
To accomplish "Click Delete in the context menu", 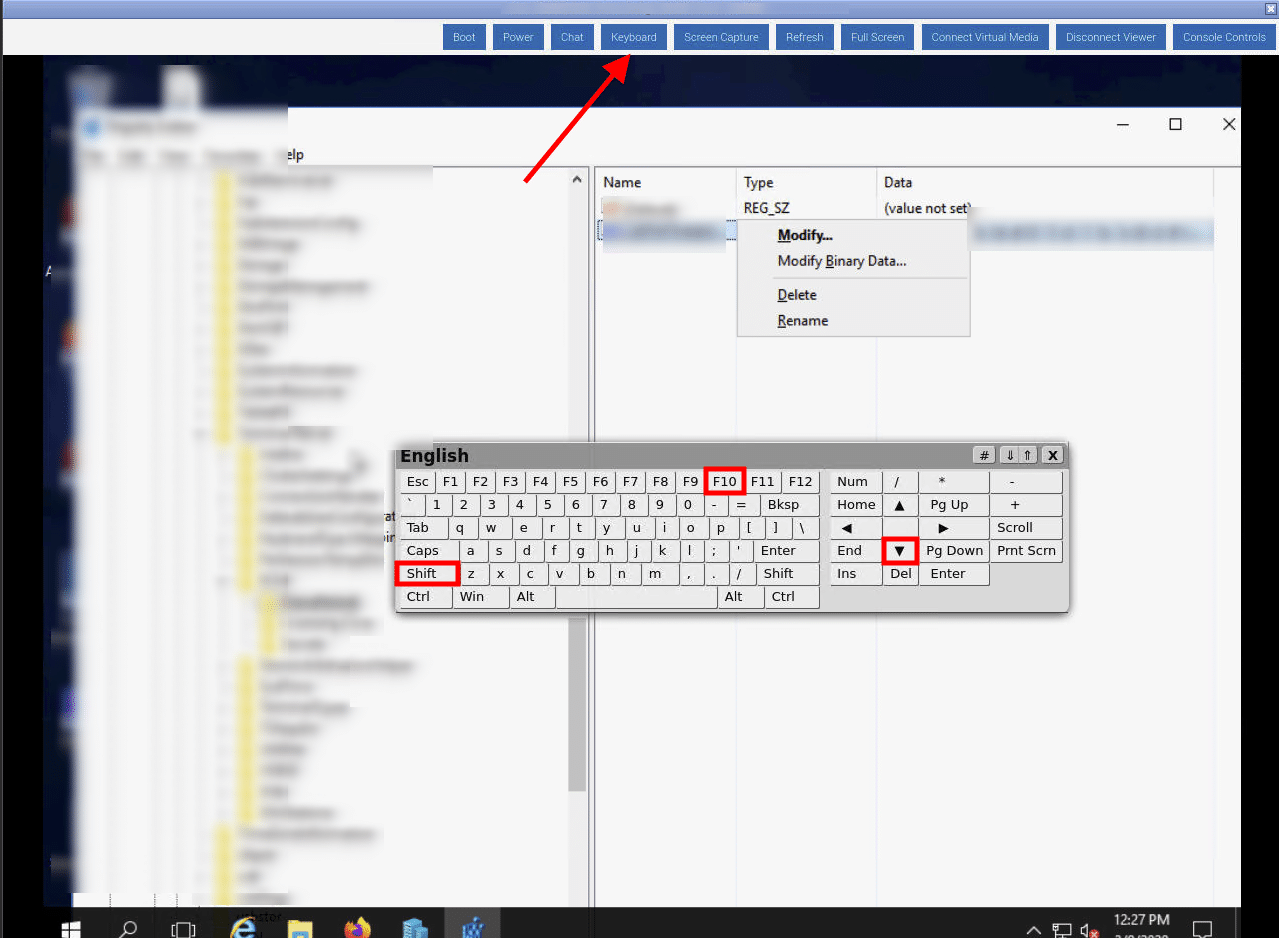I will pyautogui.click(x=797, y=295).
